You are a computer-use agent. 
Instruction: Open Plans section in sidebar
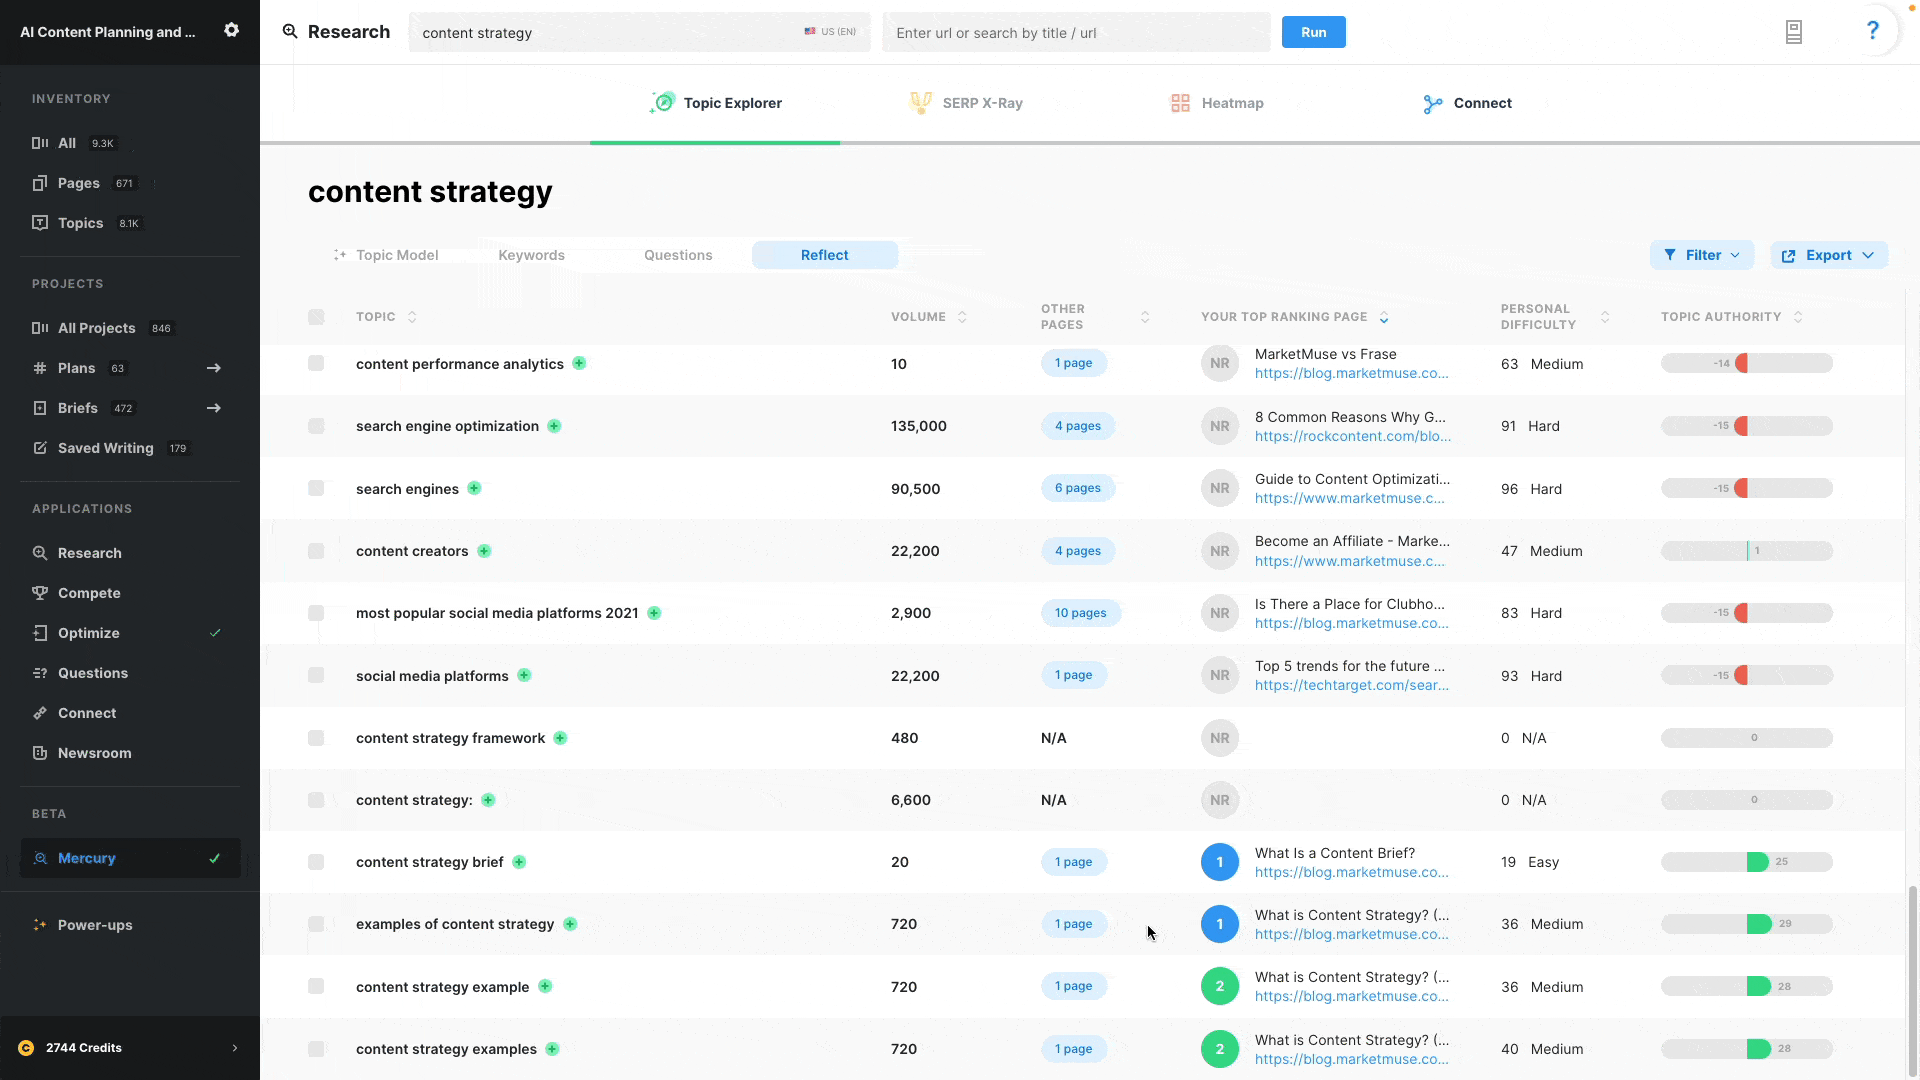click(x=74, y=367)
